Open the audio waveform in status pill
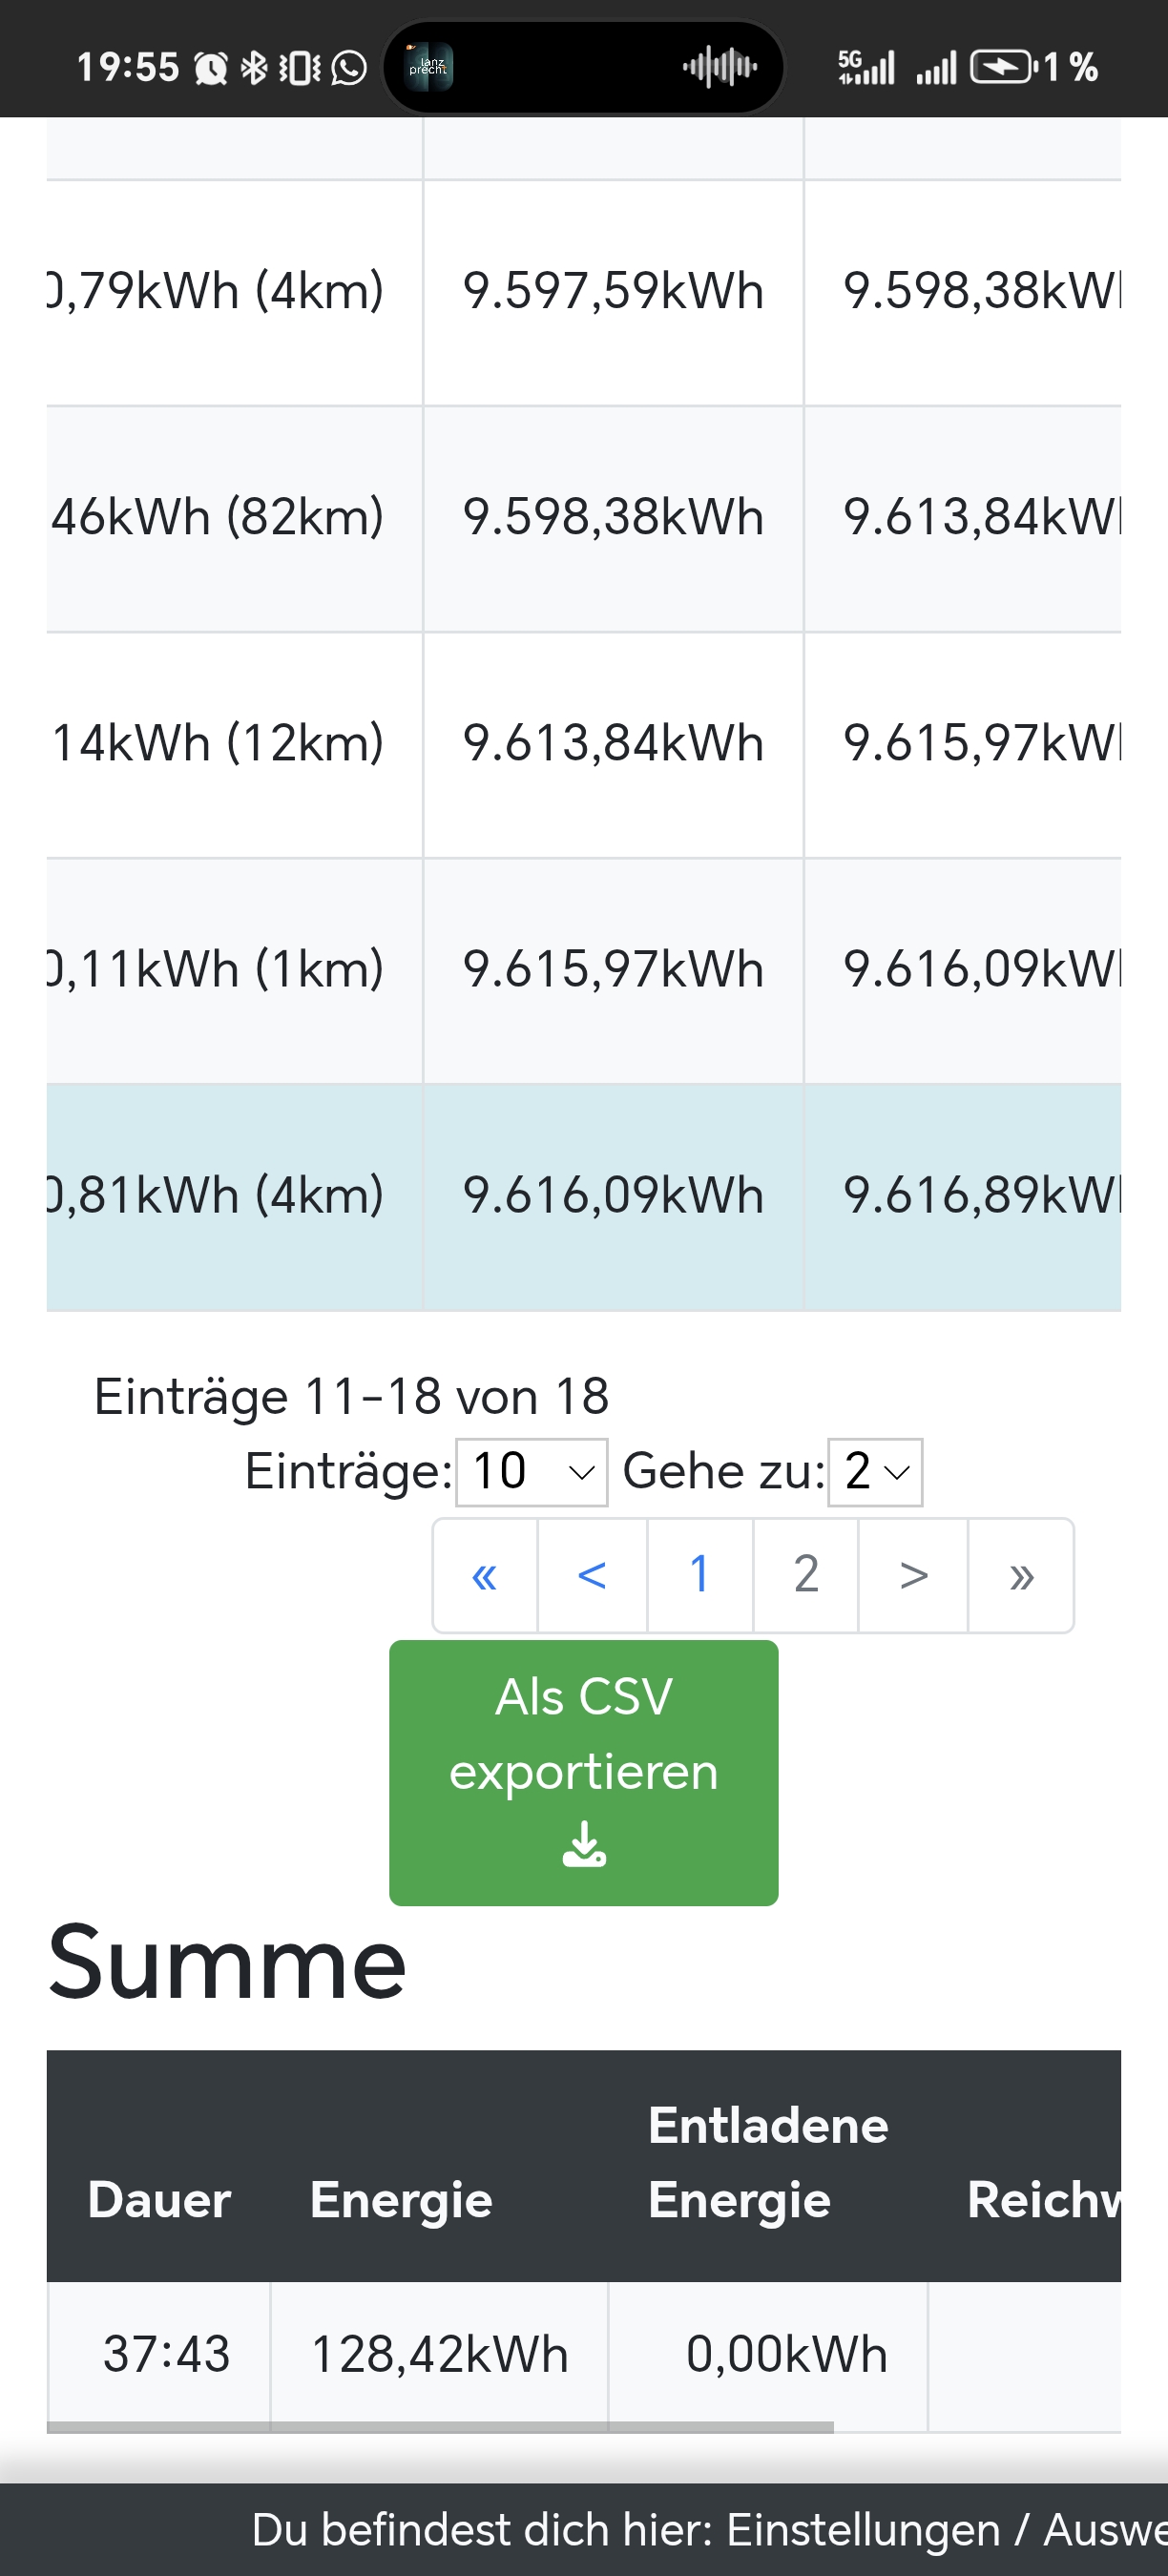The height and width of the screenshot is (2576, 1168). point(719,67)
